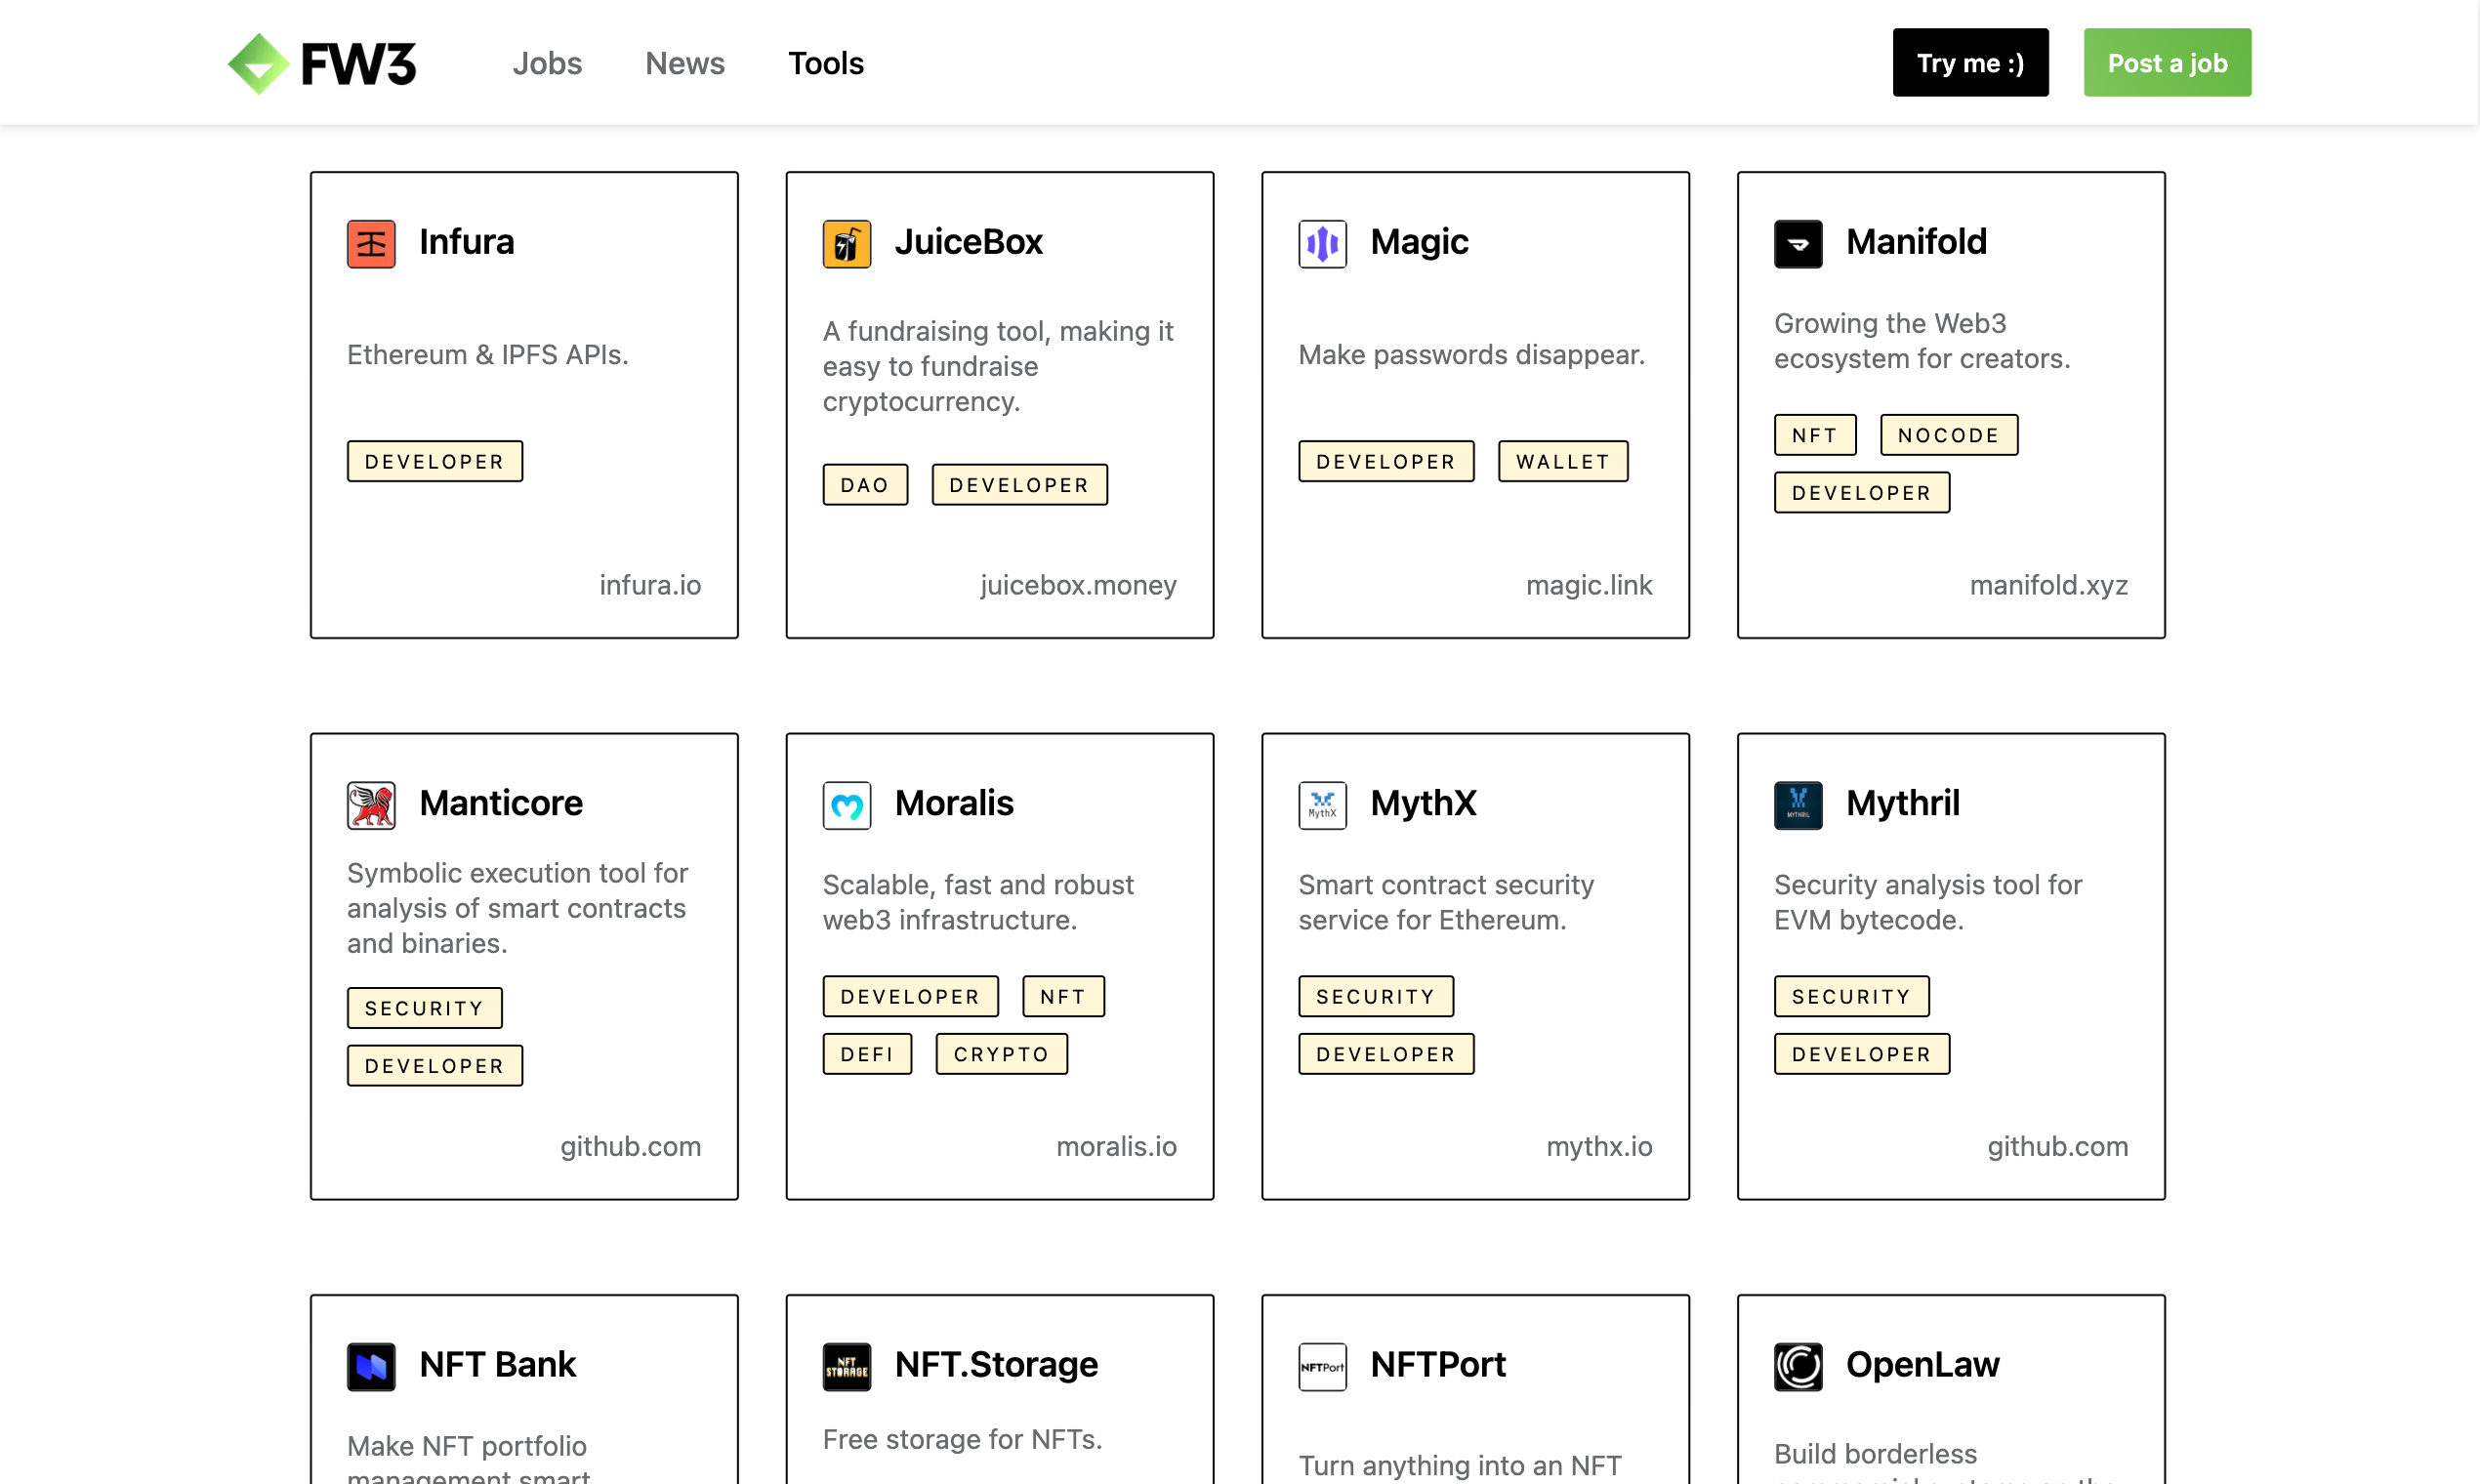The image size is (2480, 1484).
Task: Click the Moralis blue heart icon
Action: tap(847, 805)
